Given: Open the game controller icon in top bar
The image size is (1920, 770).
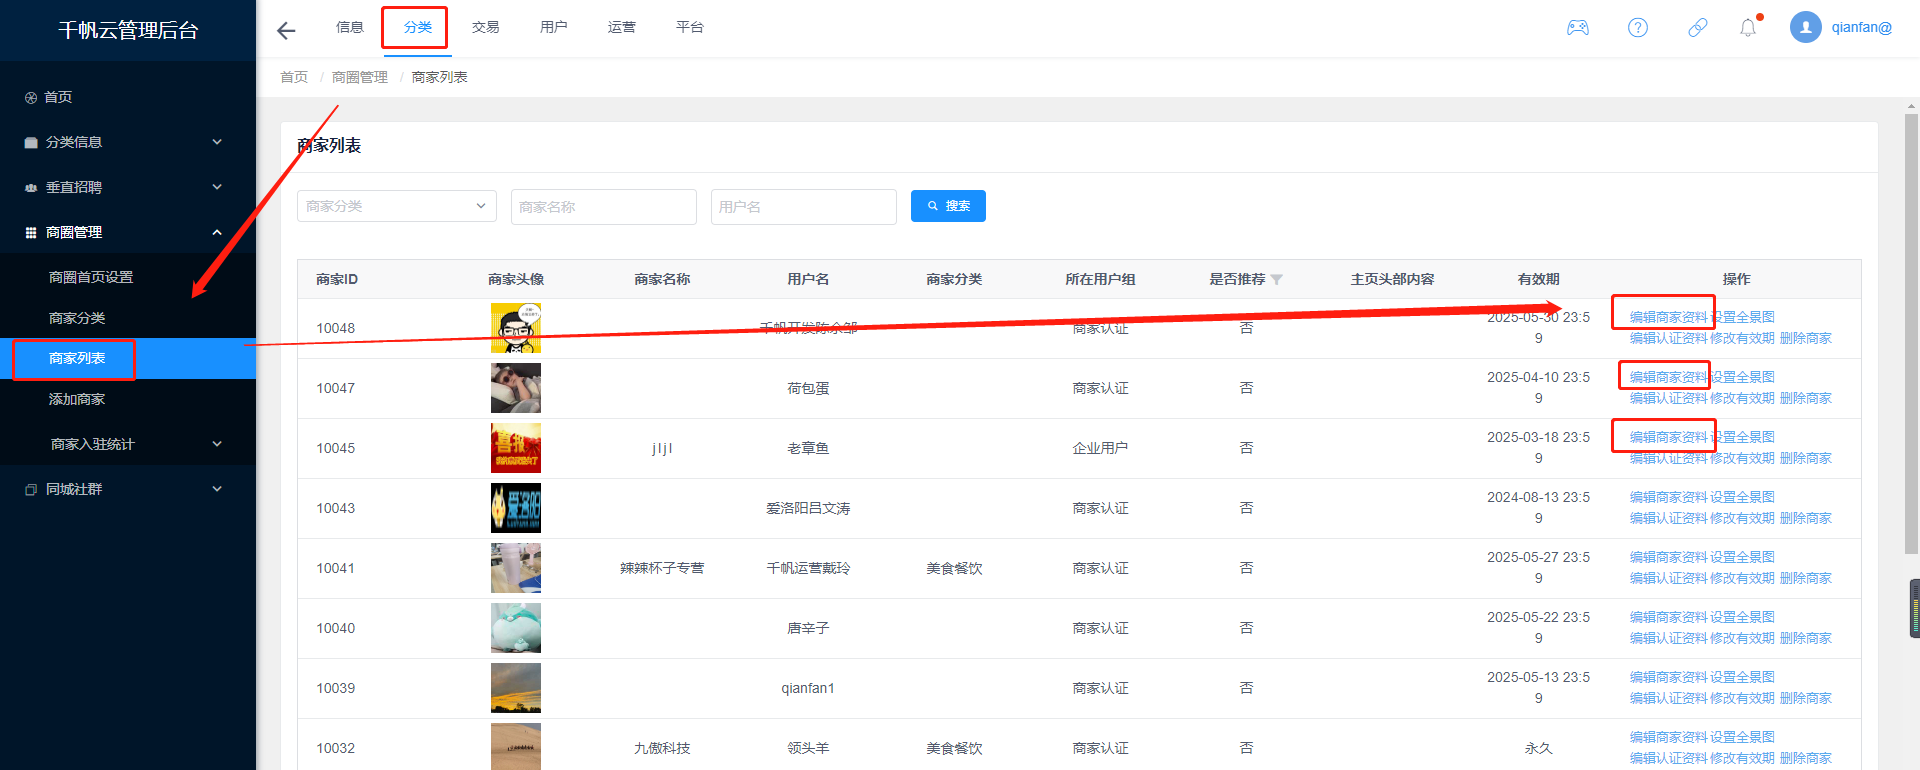Looking at the screenshot, I should pos(1577,28).
